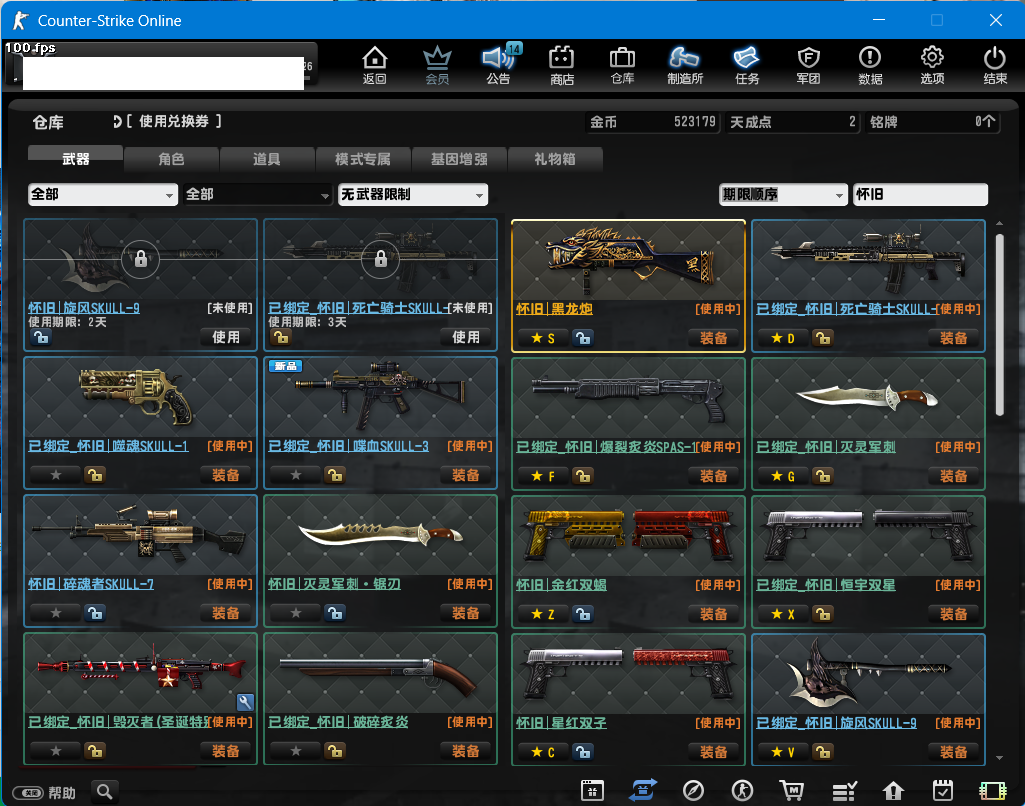Image resolution: width=1025 pixels, height=806 pixels.
Task: Toggle lock icon on 黑龙炮 card
Action: (x=583, y=338)
